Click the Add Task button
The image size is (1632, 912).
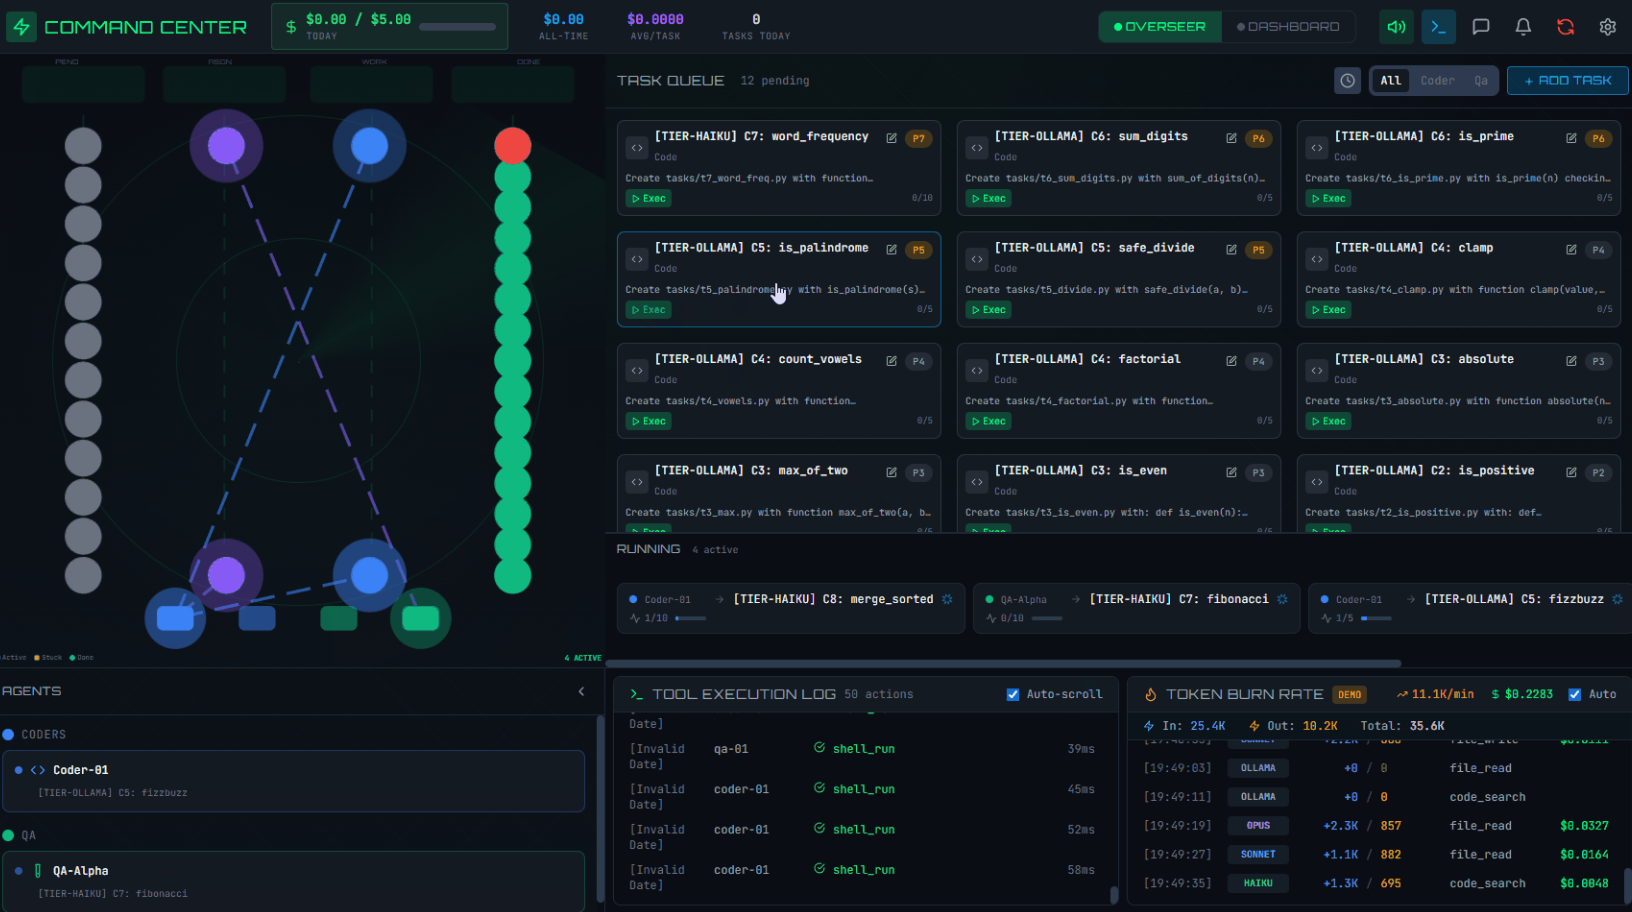(x=1567, y=81)
